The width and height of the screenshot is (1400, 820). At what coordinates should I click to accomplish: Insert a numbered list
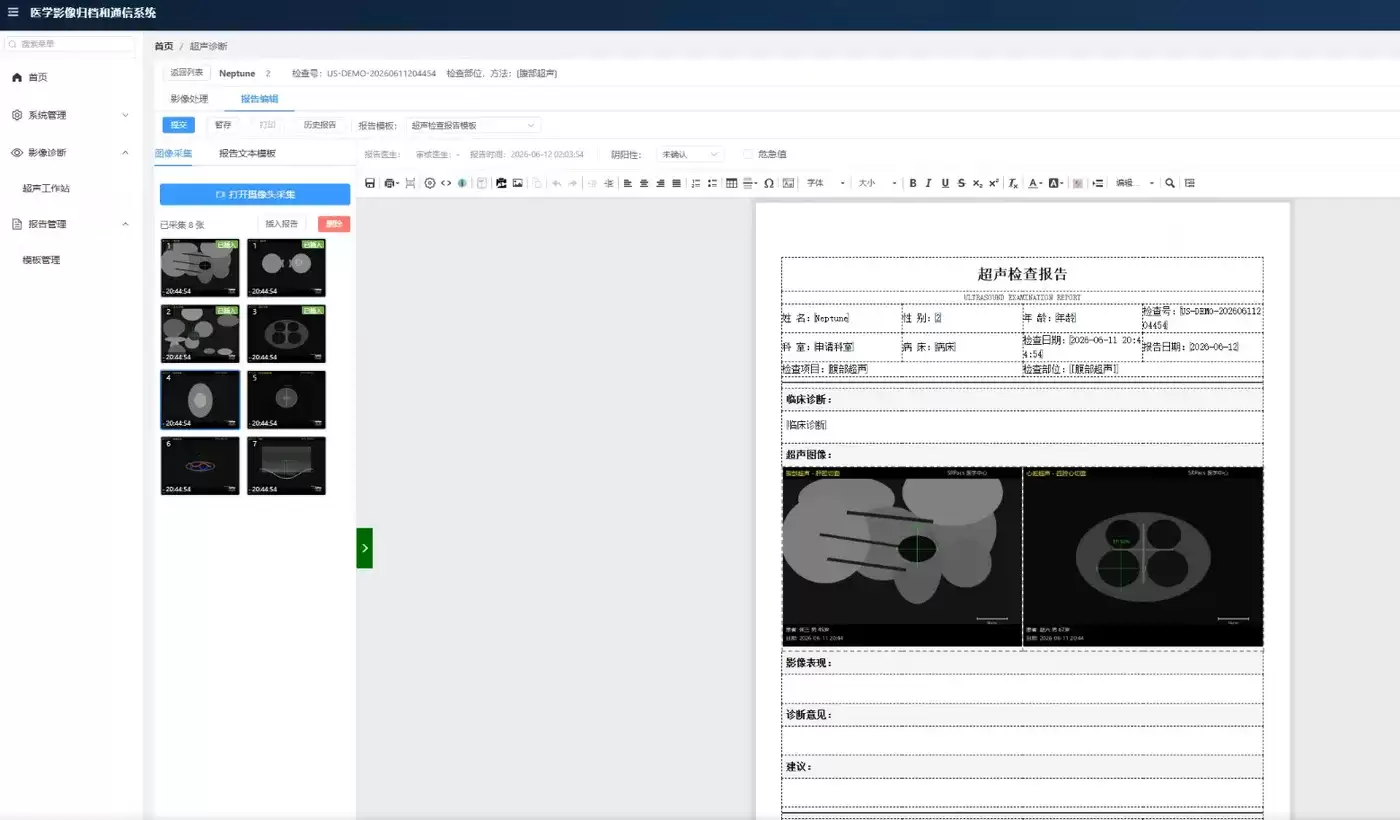(x=696, y=183)
